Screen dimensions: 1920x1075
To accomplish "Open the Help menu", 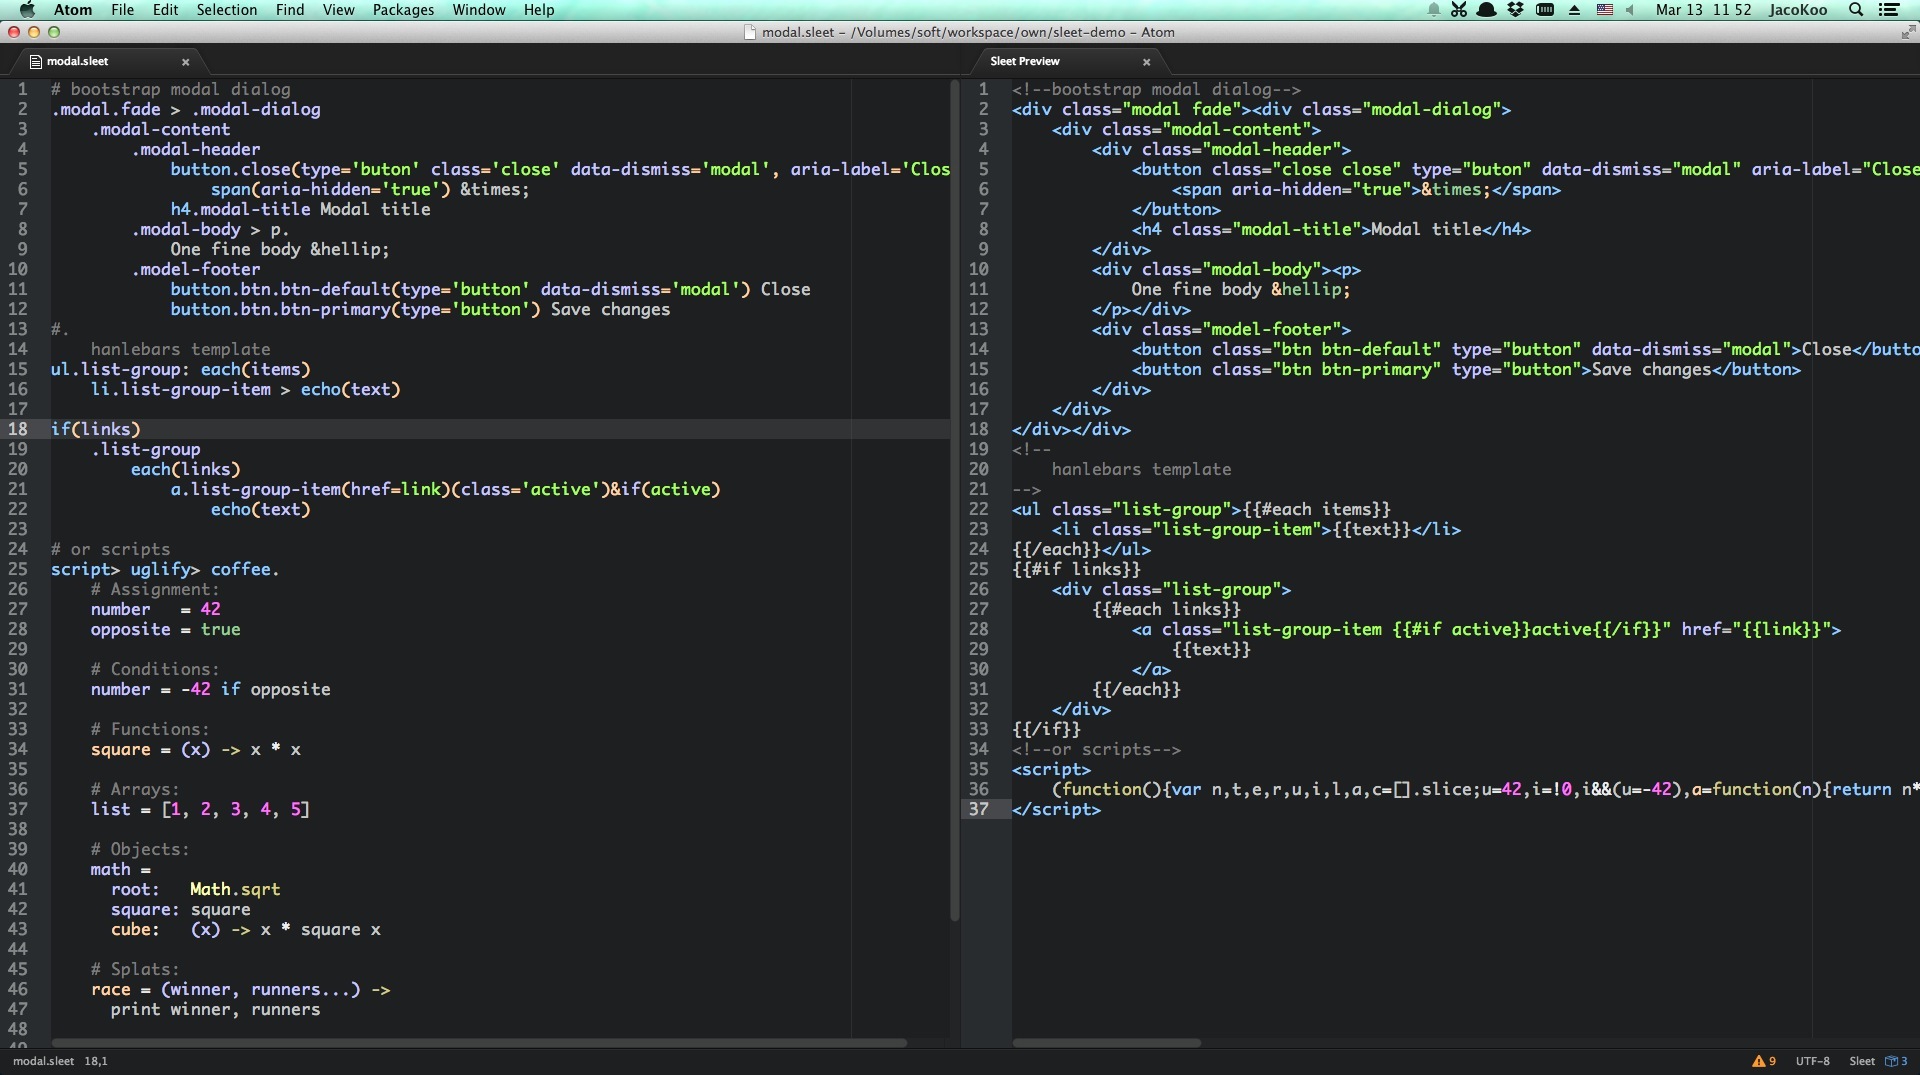I will coord(539,10).
